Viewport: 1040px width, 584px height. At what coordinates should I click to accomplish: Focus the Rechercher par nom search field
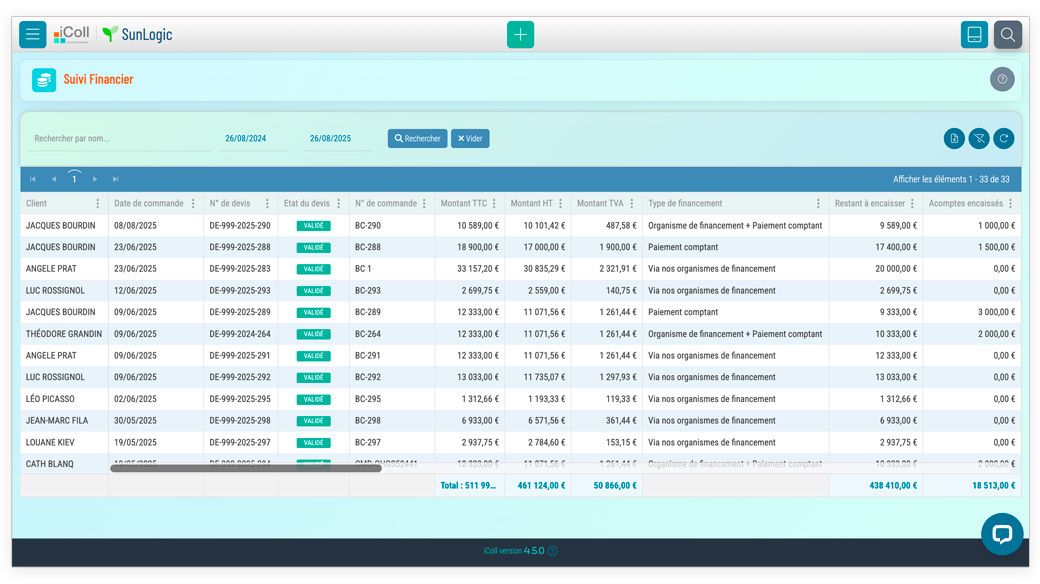pyautogui.click(x=120, y=138)
